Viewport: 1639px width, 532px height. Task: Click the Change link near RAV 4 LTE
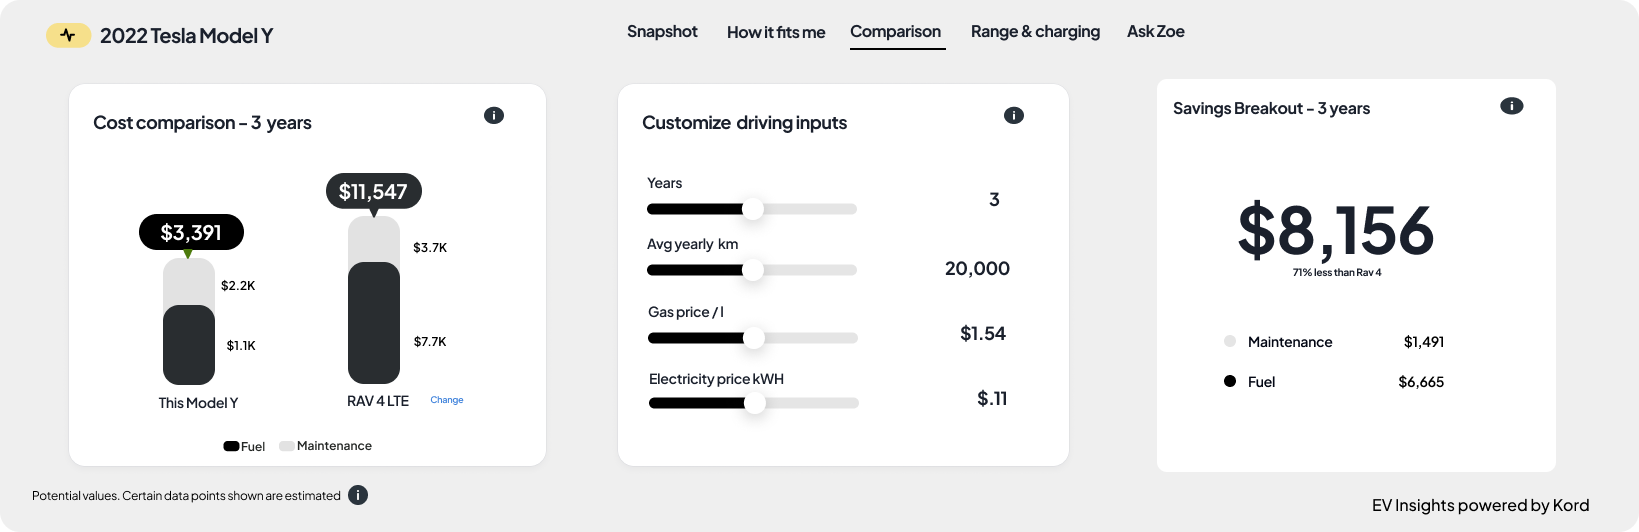click(x=447, y=400)
